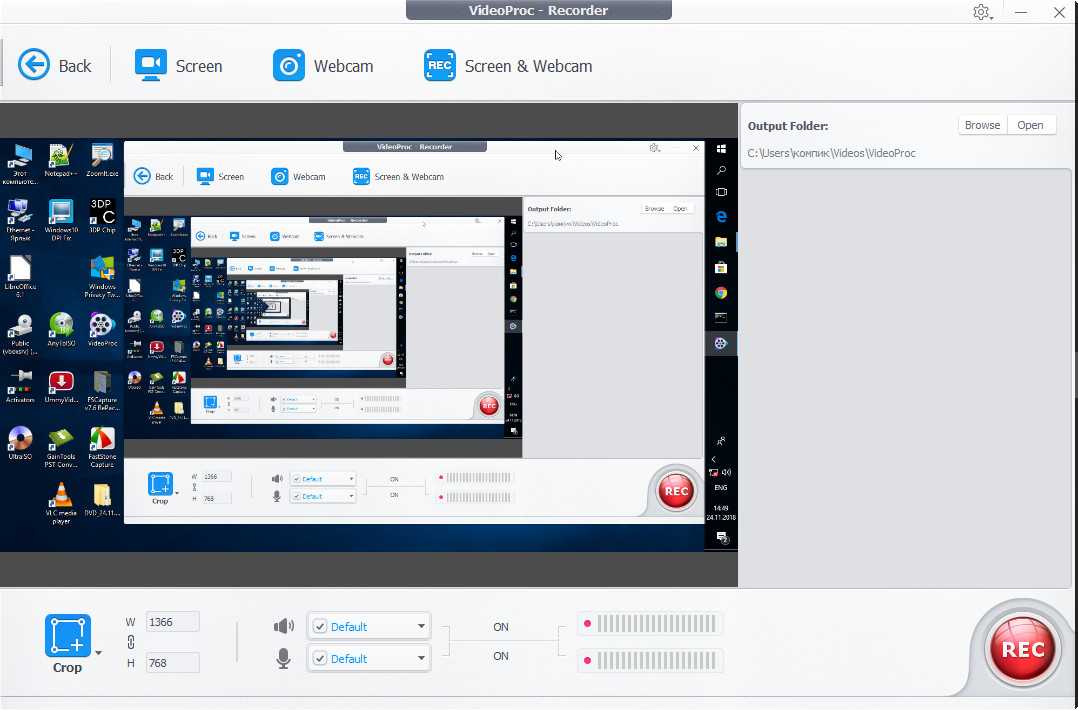This screenshot has width=1078, height=710.
Task: Start recording with the REC button
Action: tap(1022, 648)
